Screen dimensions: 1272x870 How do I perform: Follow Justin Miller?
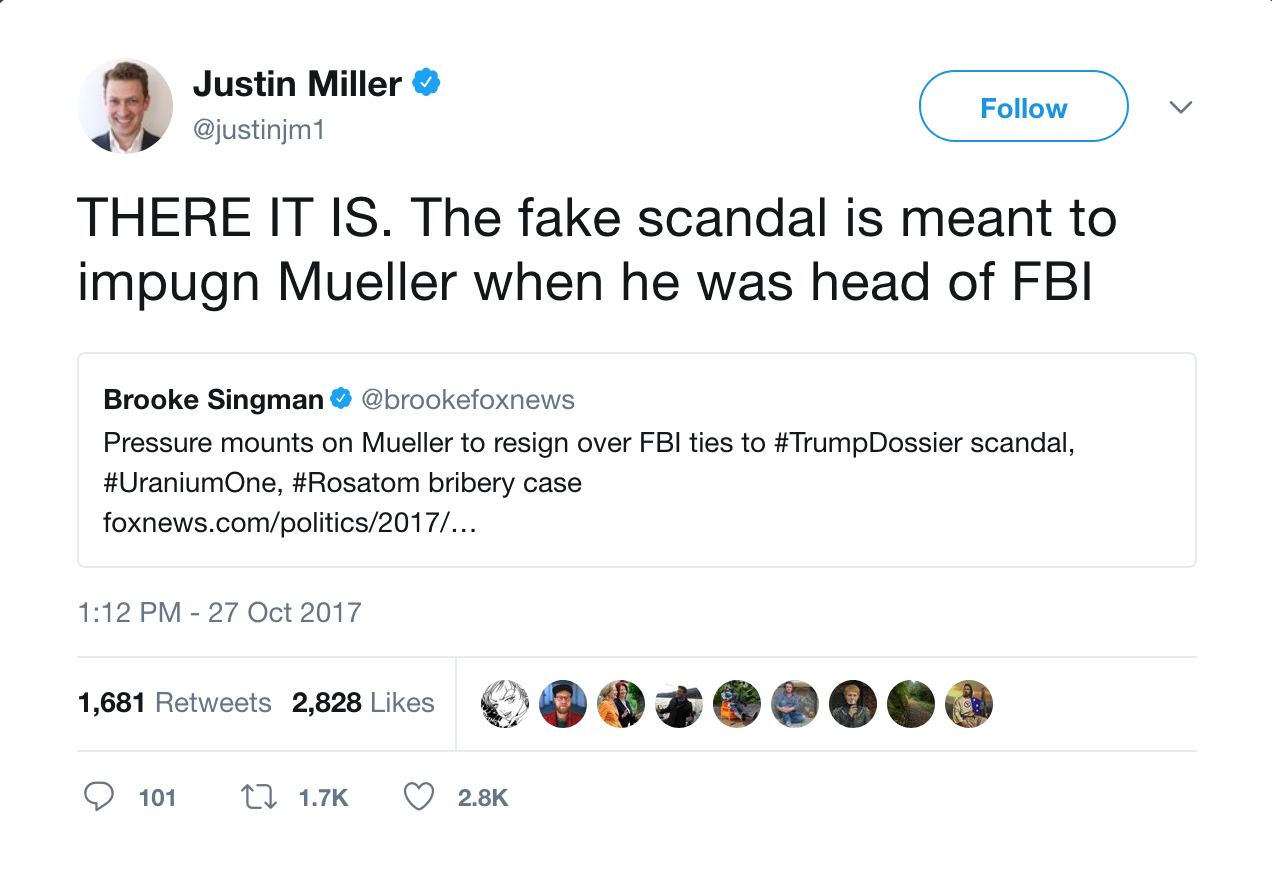pyautogui.click(x=1023, y=107)
